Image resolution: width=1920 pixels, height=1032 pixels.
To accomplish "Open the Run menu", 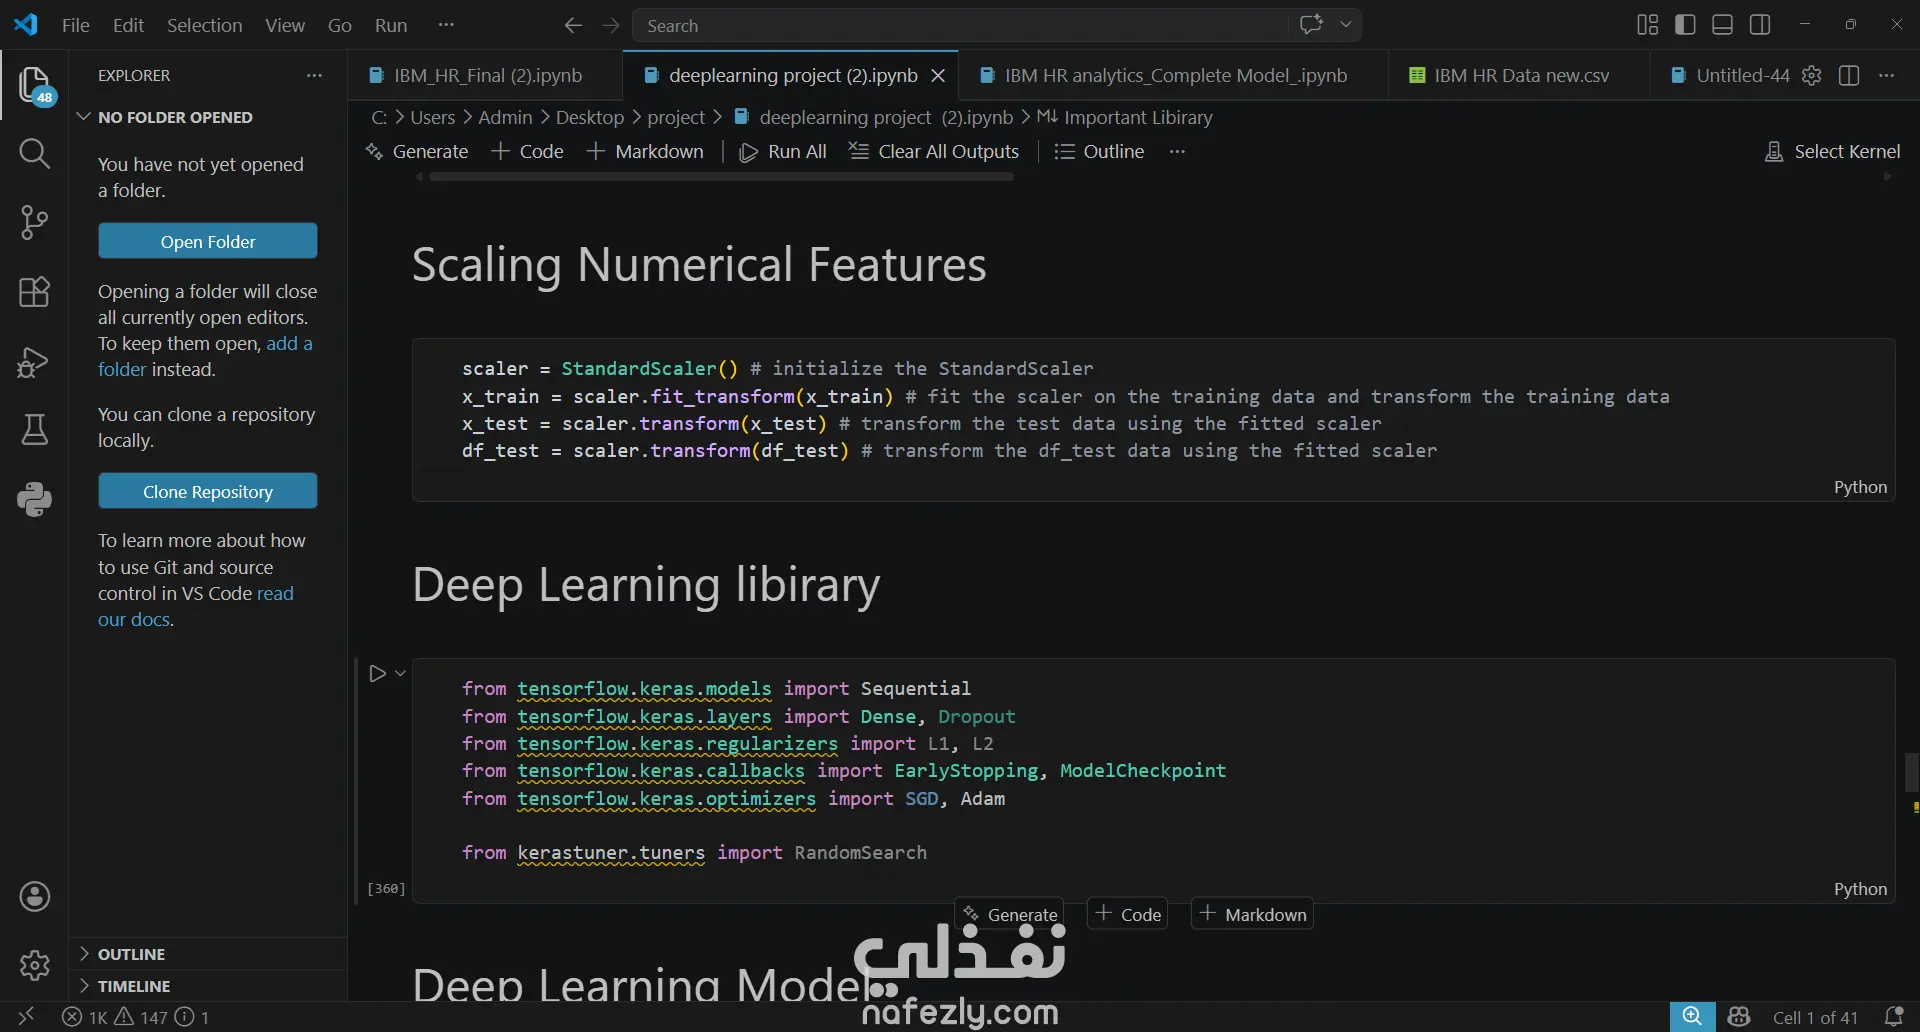I will [x=391, y=25].
